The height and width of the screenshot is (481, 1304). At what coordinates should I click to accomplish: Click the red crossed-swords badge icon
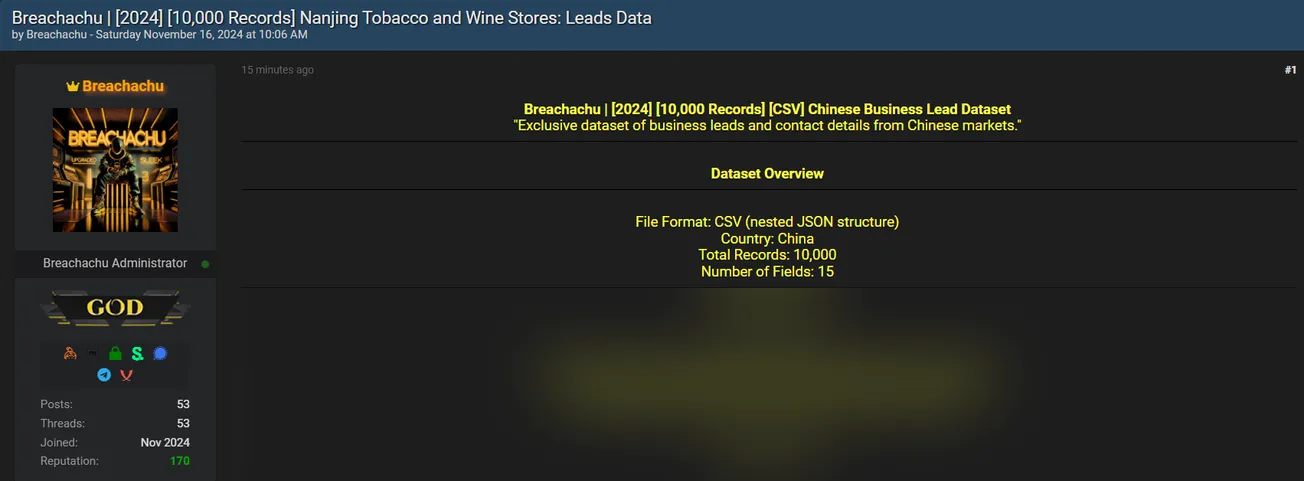click(126, 375)
